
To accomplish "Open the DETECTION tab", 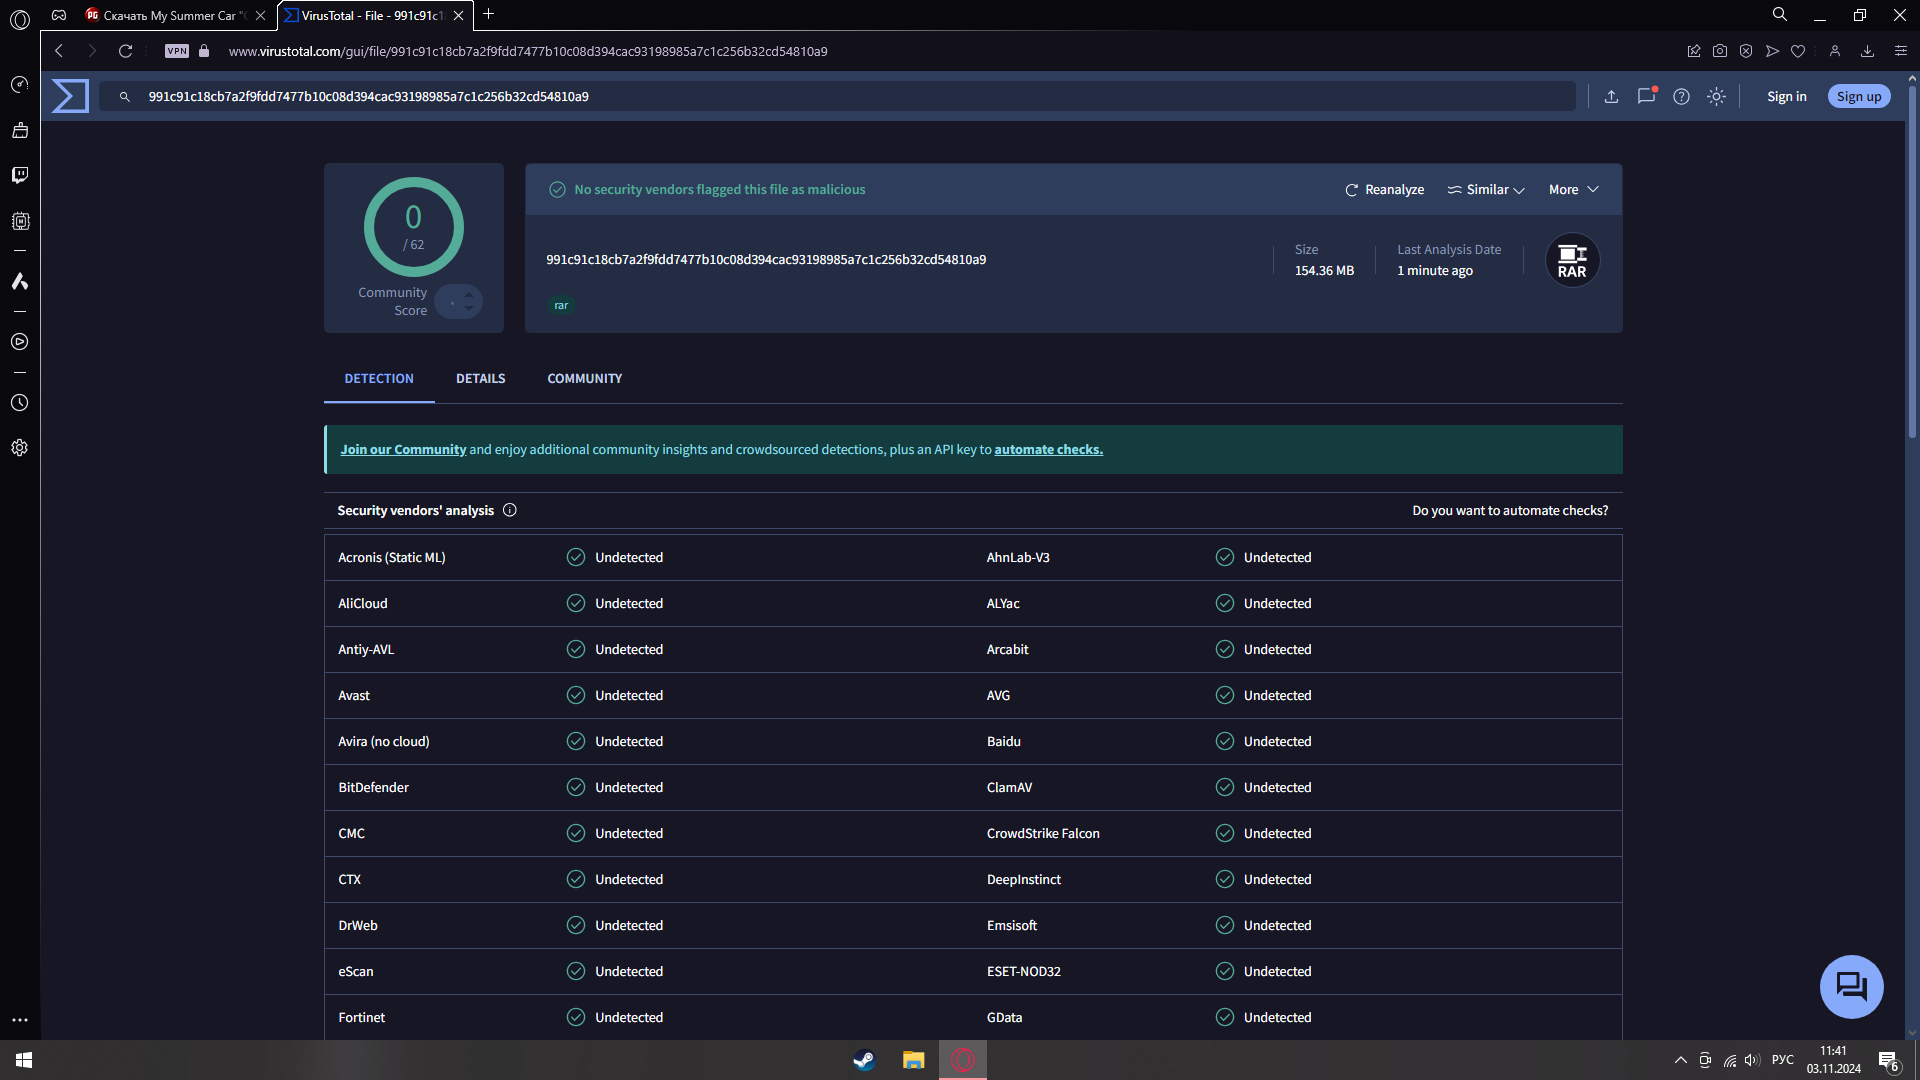I will click(x=379, y=378).
